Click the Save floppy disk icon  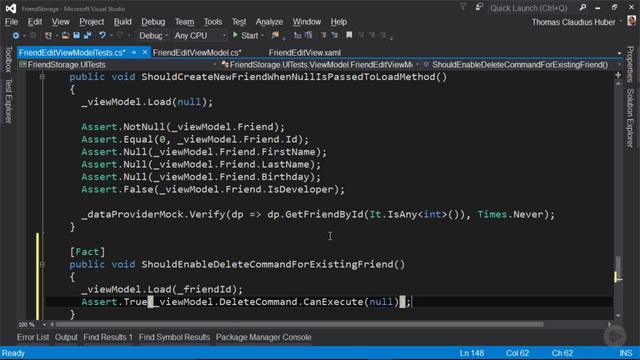click(x=76, y=36)
